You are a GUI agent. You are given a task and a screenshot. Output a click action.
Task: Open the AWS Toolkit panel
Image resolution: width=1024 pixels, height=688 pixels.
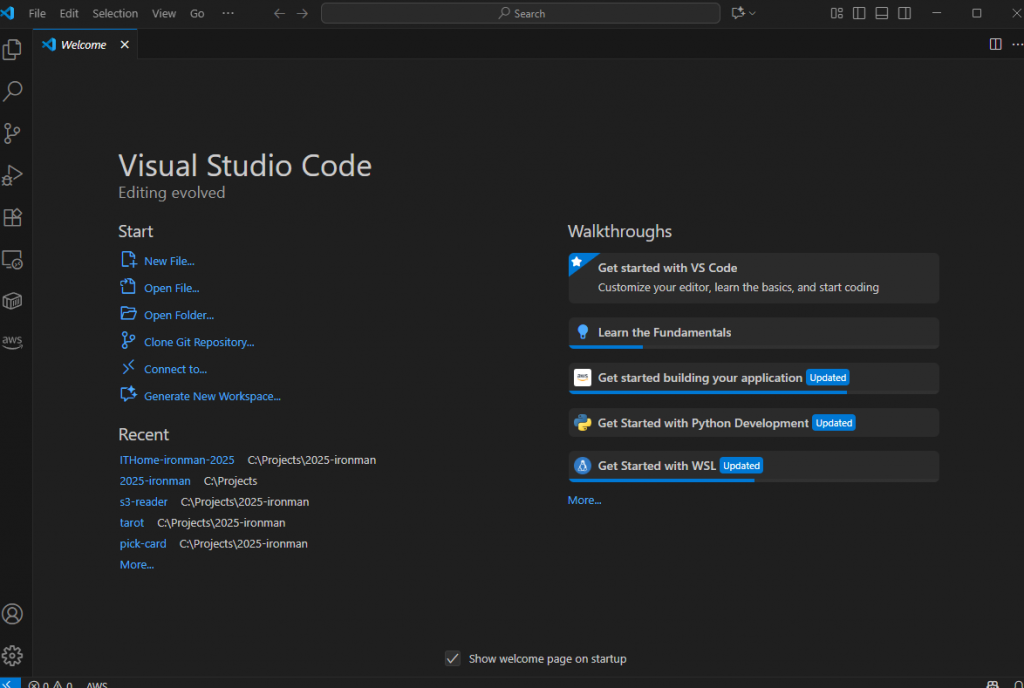point(13,342)
